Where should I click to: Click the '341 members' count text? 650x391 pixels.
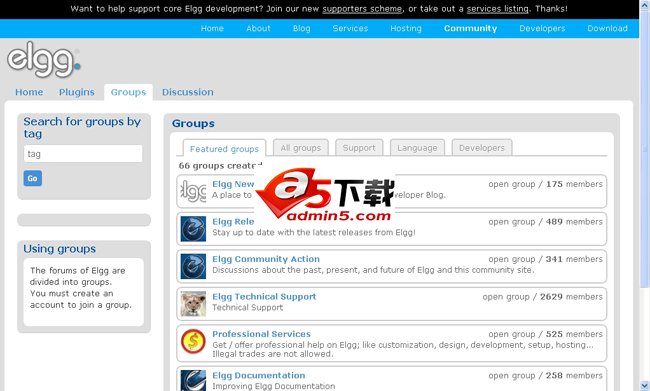tap(574, 259)
